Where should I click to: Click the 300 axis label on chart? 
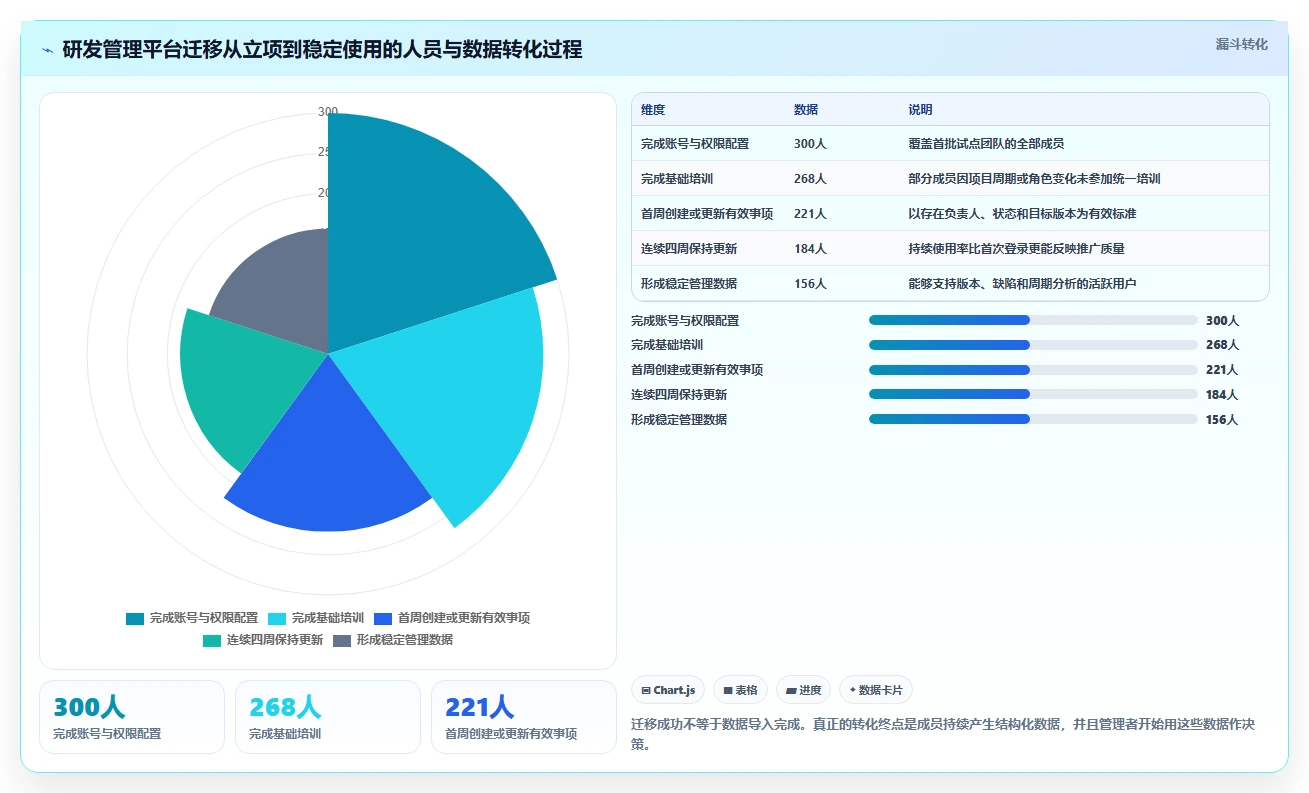click(328, 112)
